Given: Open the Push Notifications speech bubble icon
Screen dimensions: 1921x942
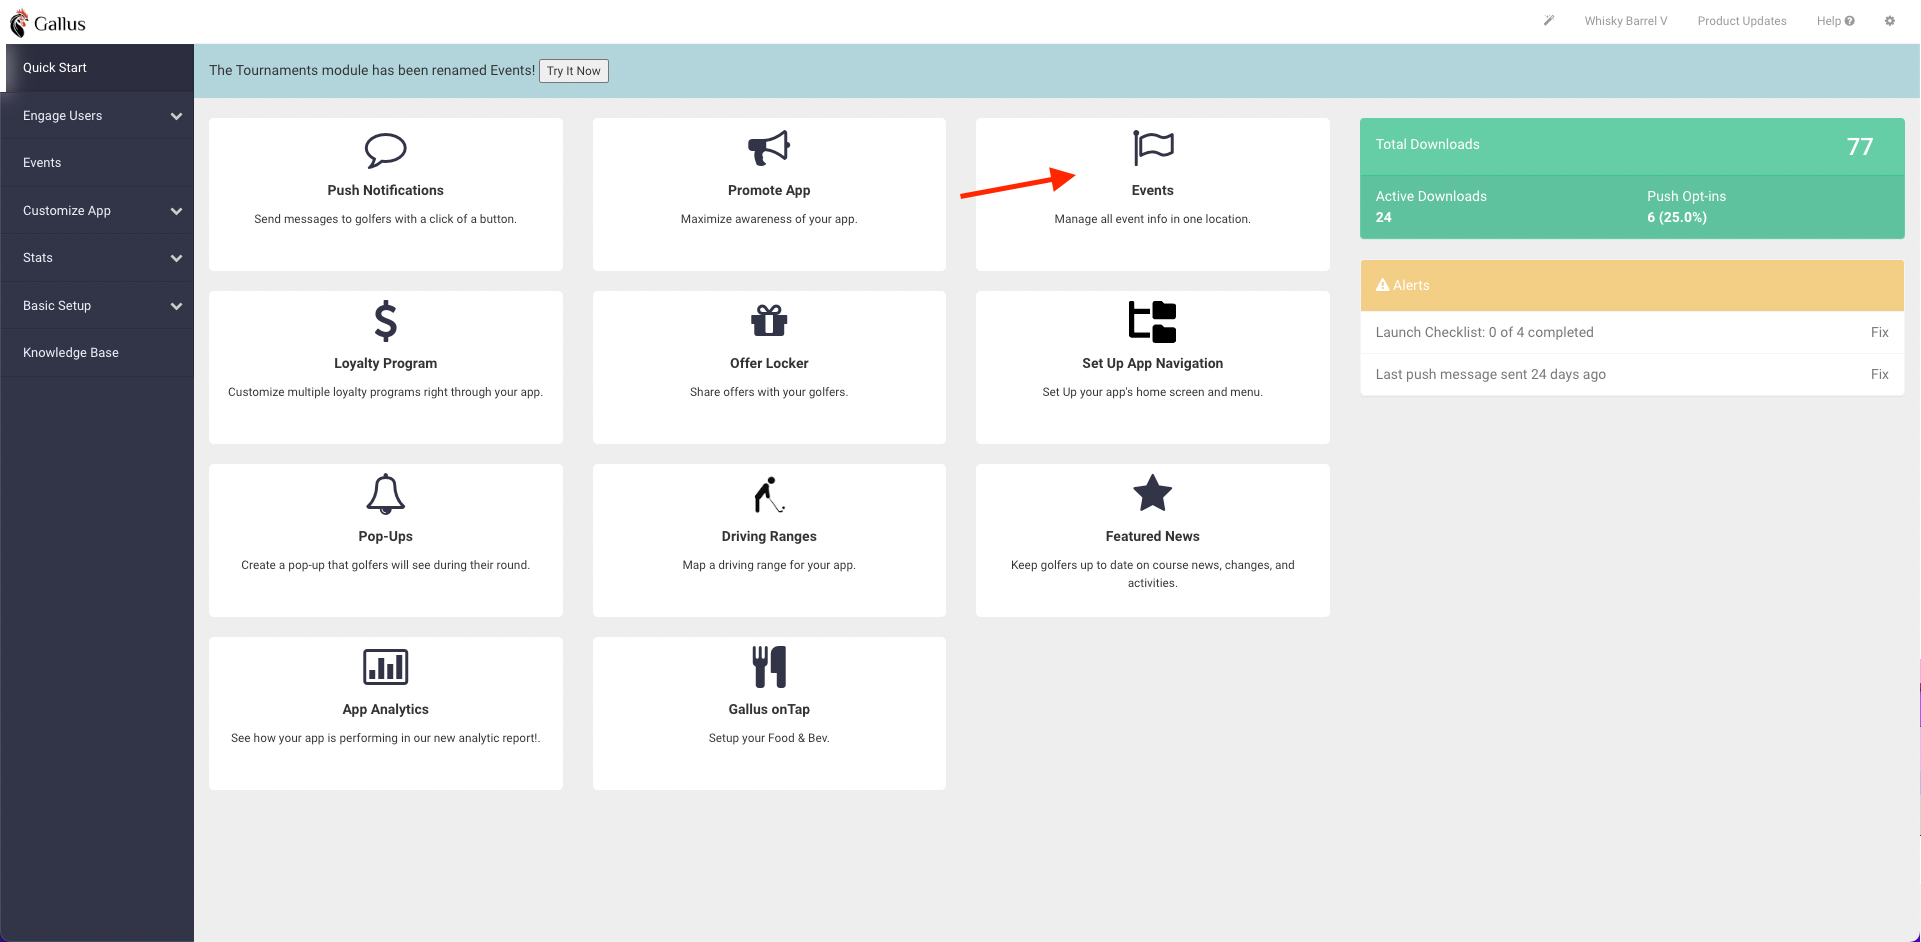Looking at the screenshot, I should pos(385,150).
